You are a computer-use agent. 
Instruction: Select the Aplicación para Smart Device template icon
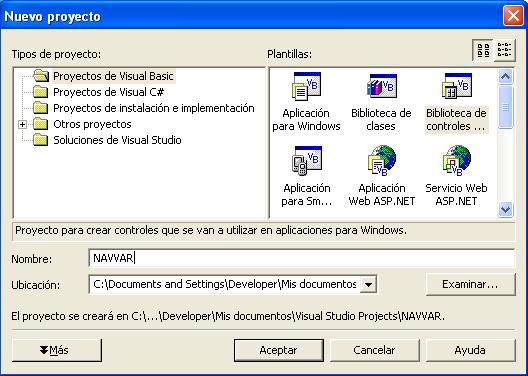click(x=306, y=161)
